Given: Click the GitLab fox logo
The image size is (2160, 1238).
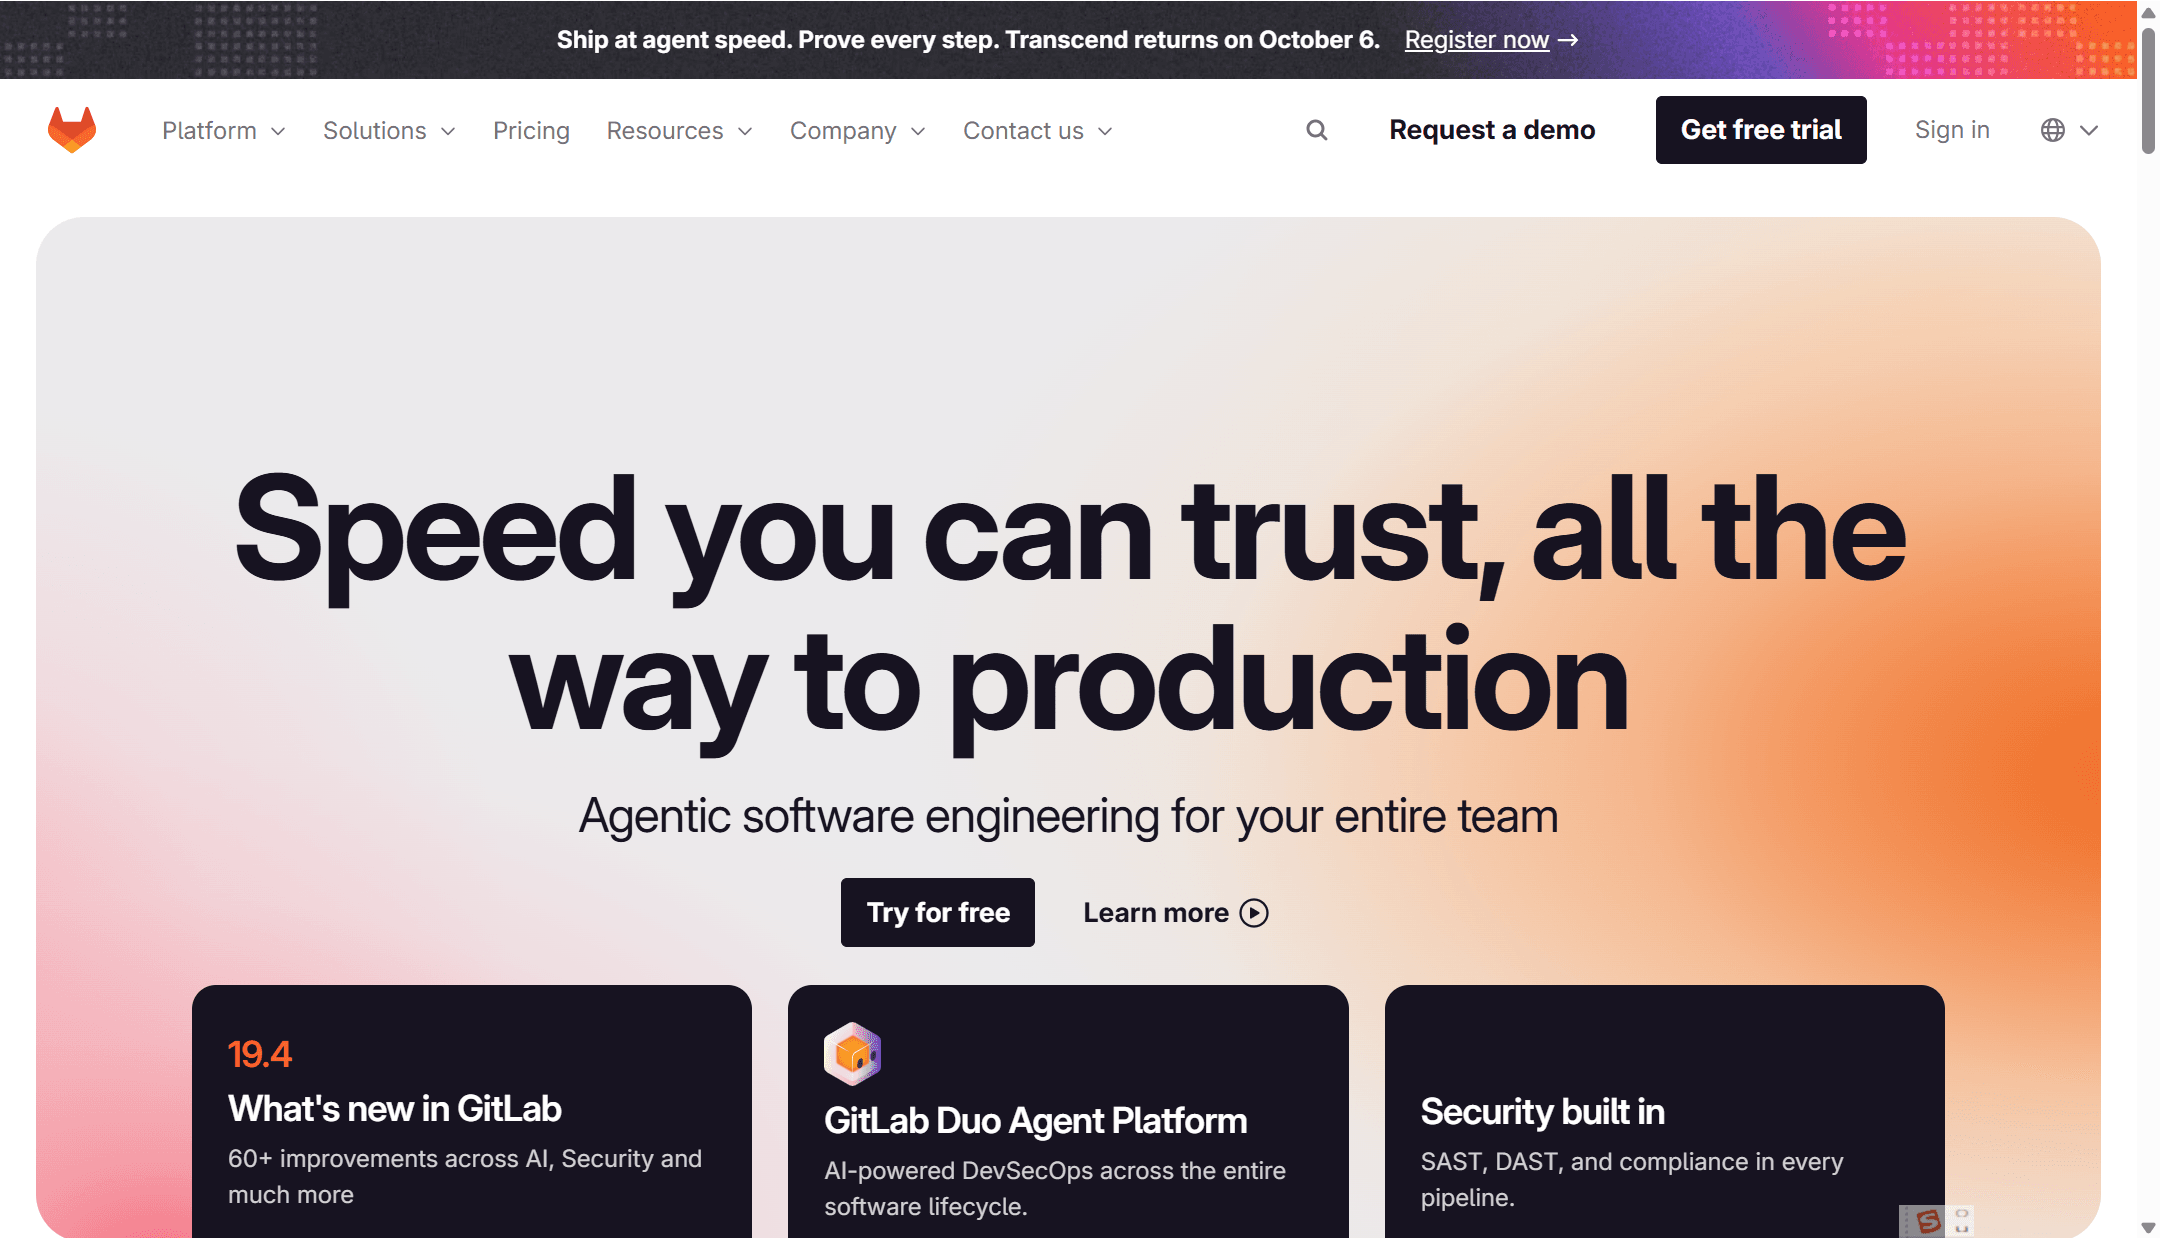Looking at the screenshot, I should pyautogui.click(x=72, y=130).
